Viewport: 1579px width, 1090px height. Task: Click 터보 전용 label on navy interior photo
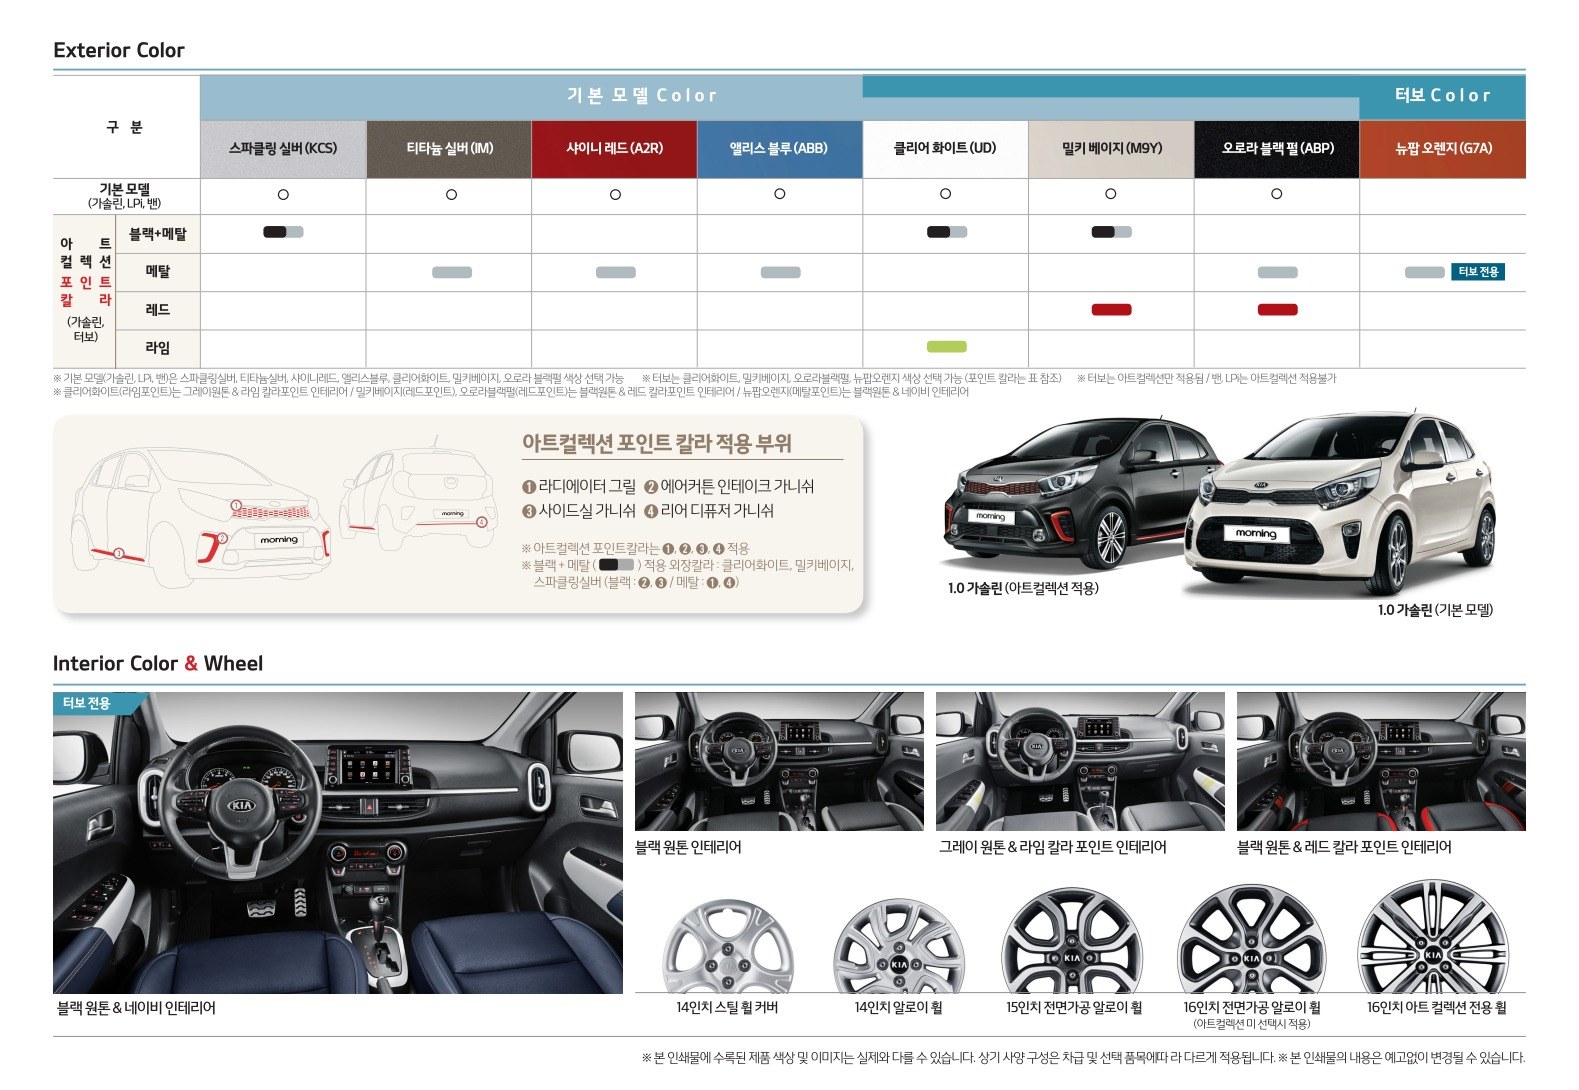86,703
